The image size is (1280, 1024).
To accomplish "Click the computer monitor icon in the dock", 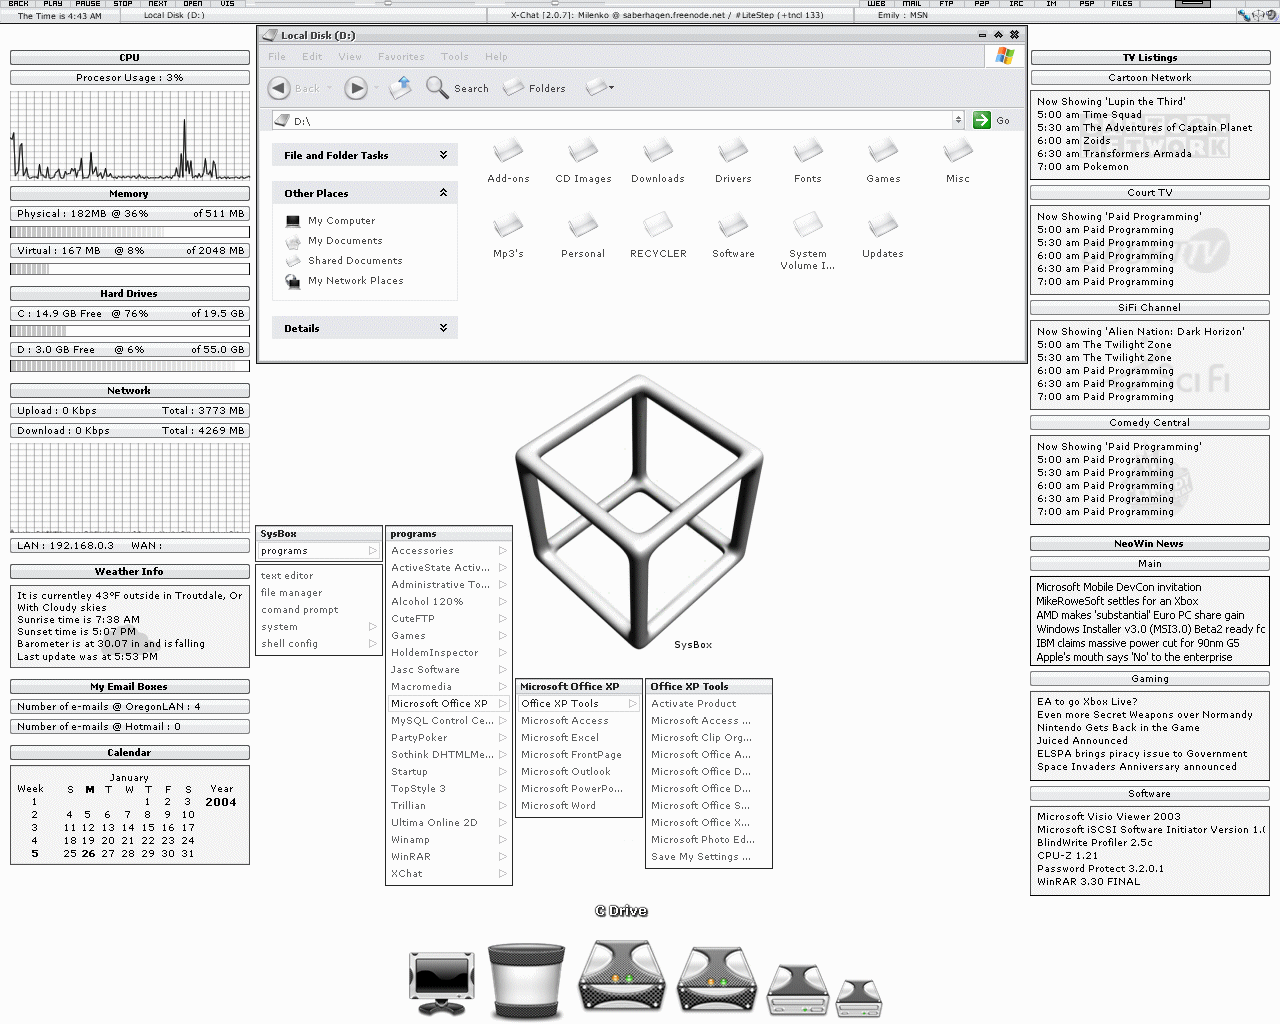I will 441,983.
